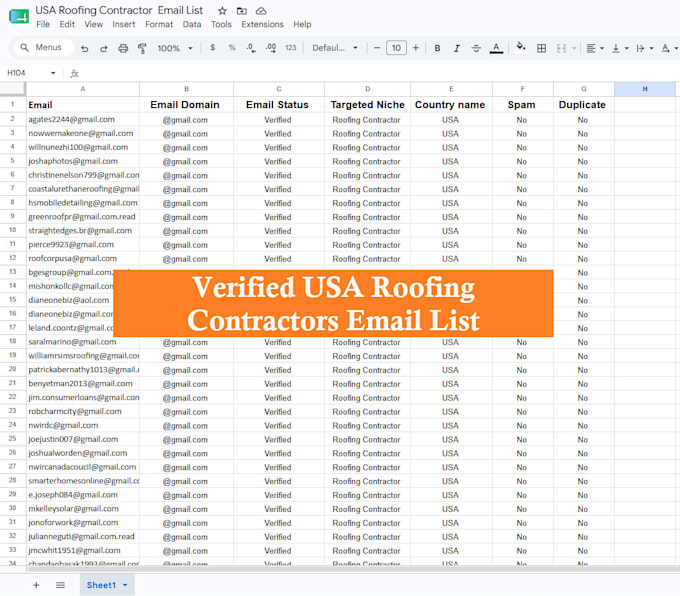Select cell with agates2244@gmail.com

point(83,119)
